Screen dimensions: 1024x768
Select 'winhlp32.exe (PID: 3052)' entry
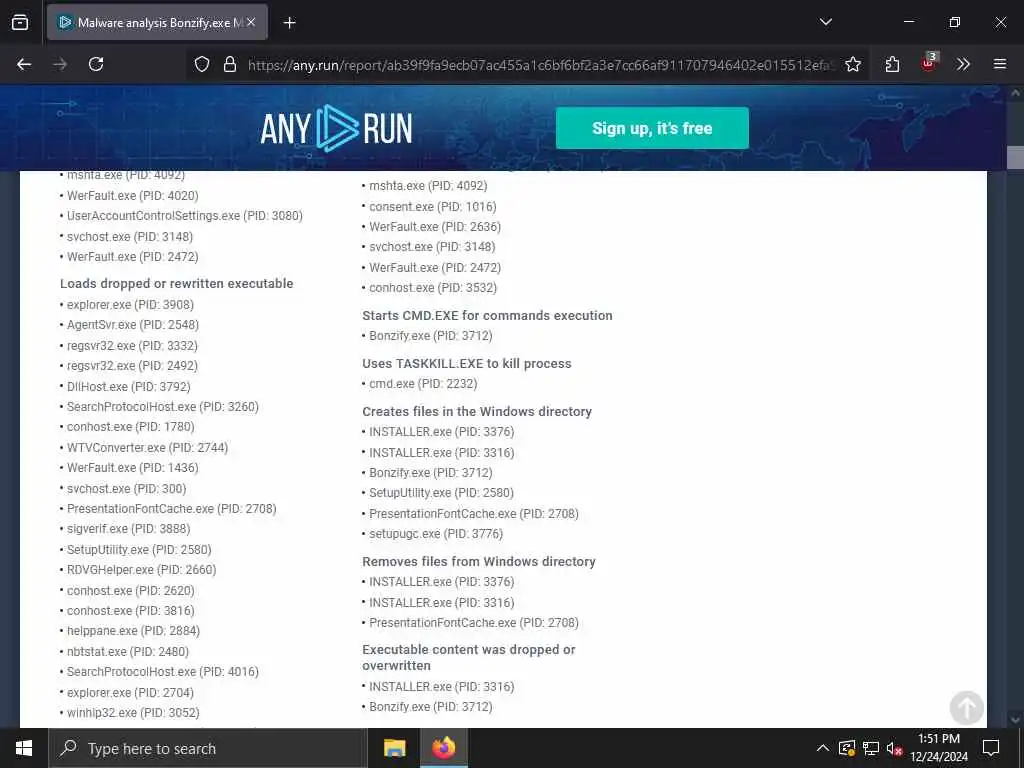[x=133, y=712]
